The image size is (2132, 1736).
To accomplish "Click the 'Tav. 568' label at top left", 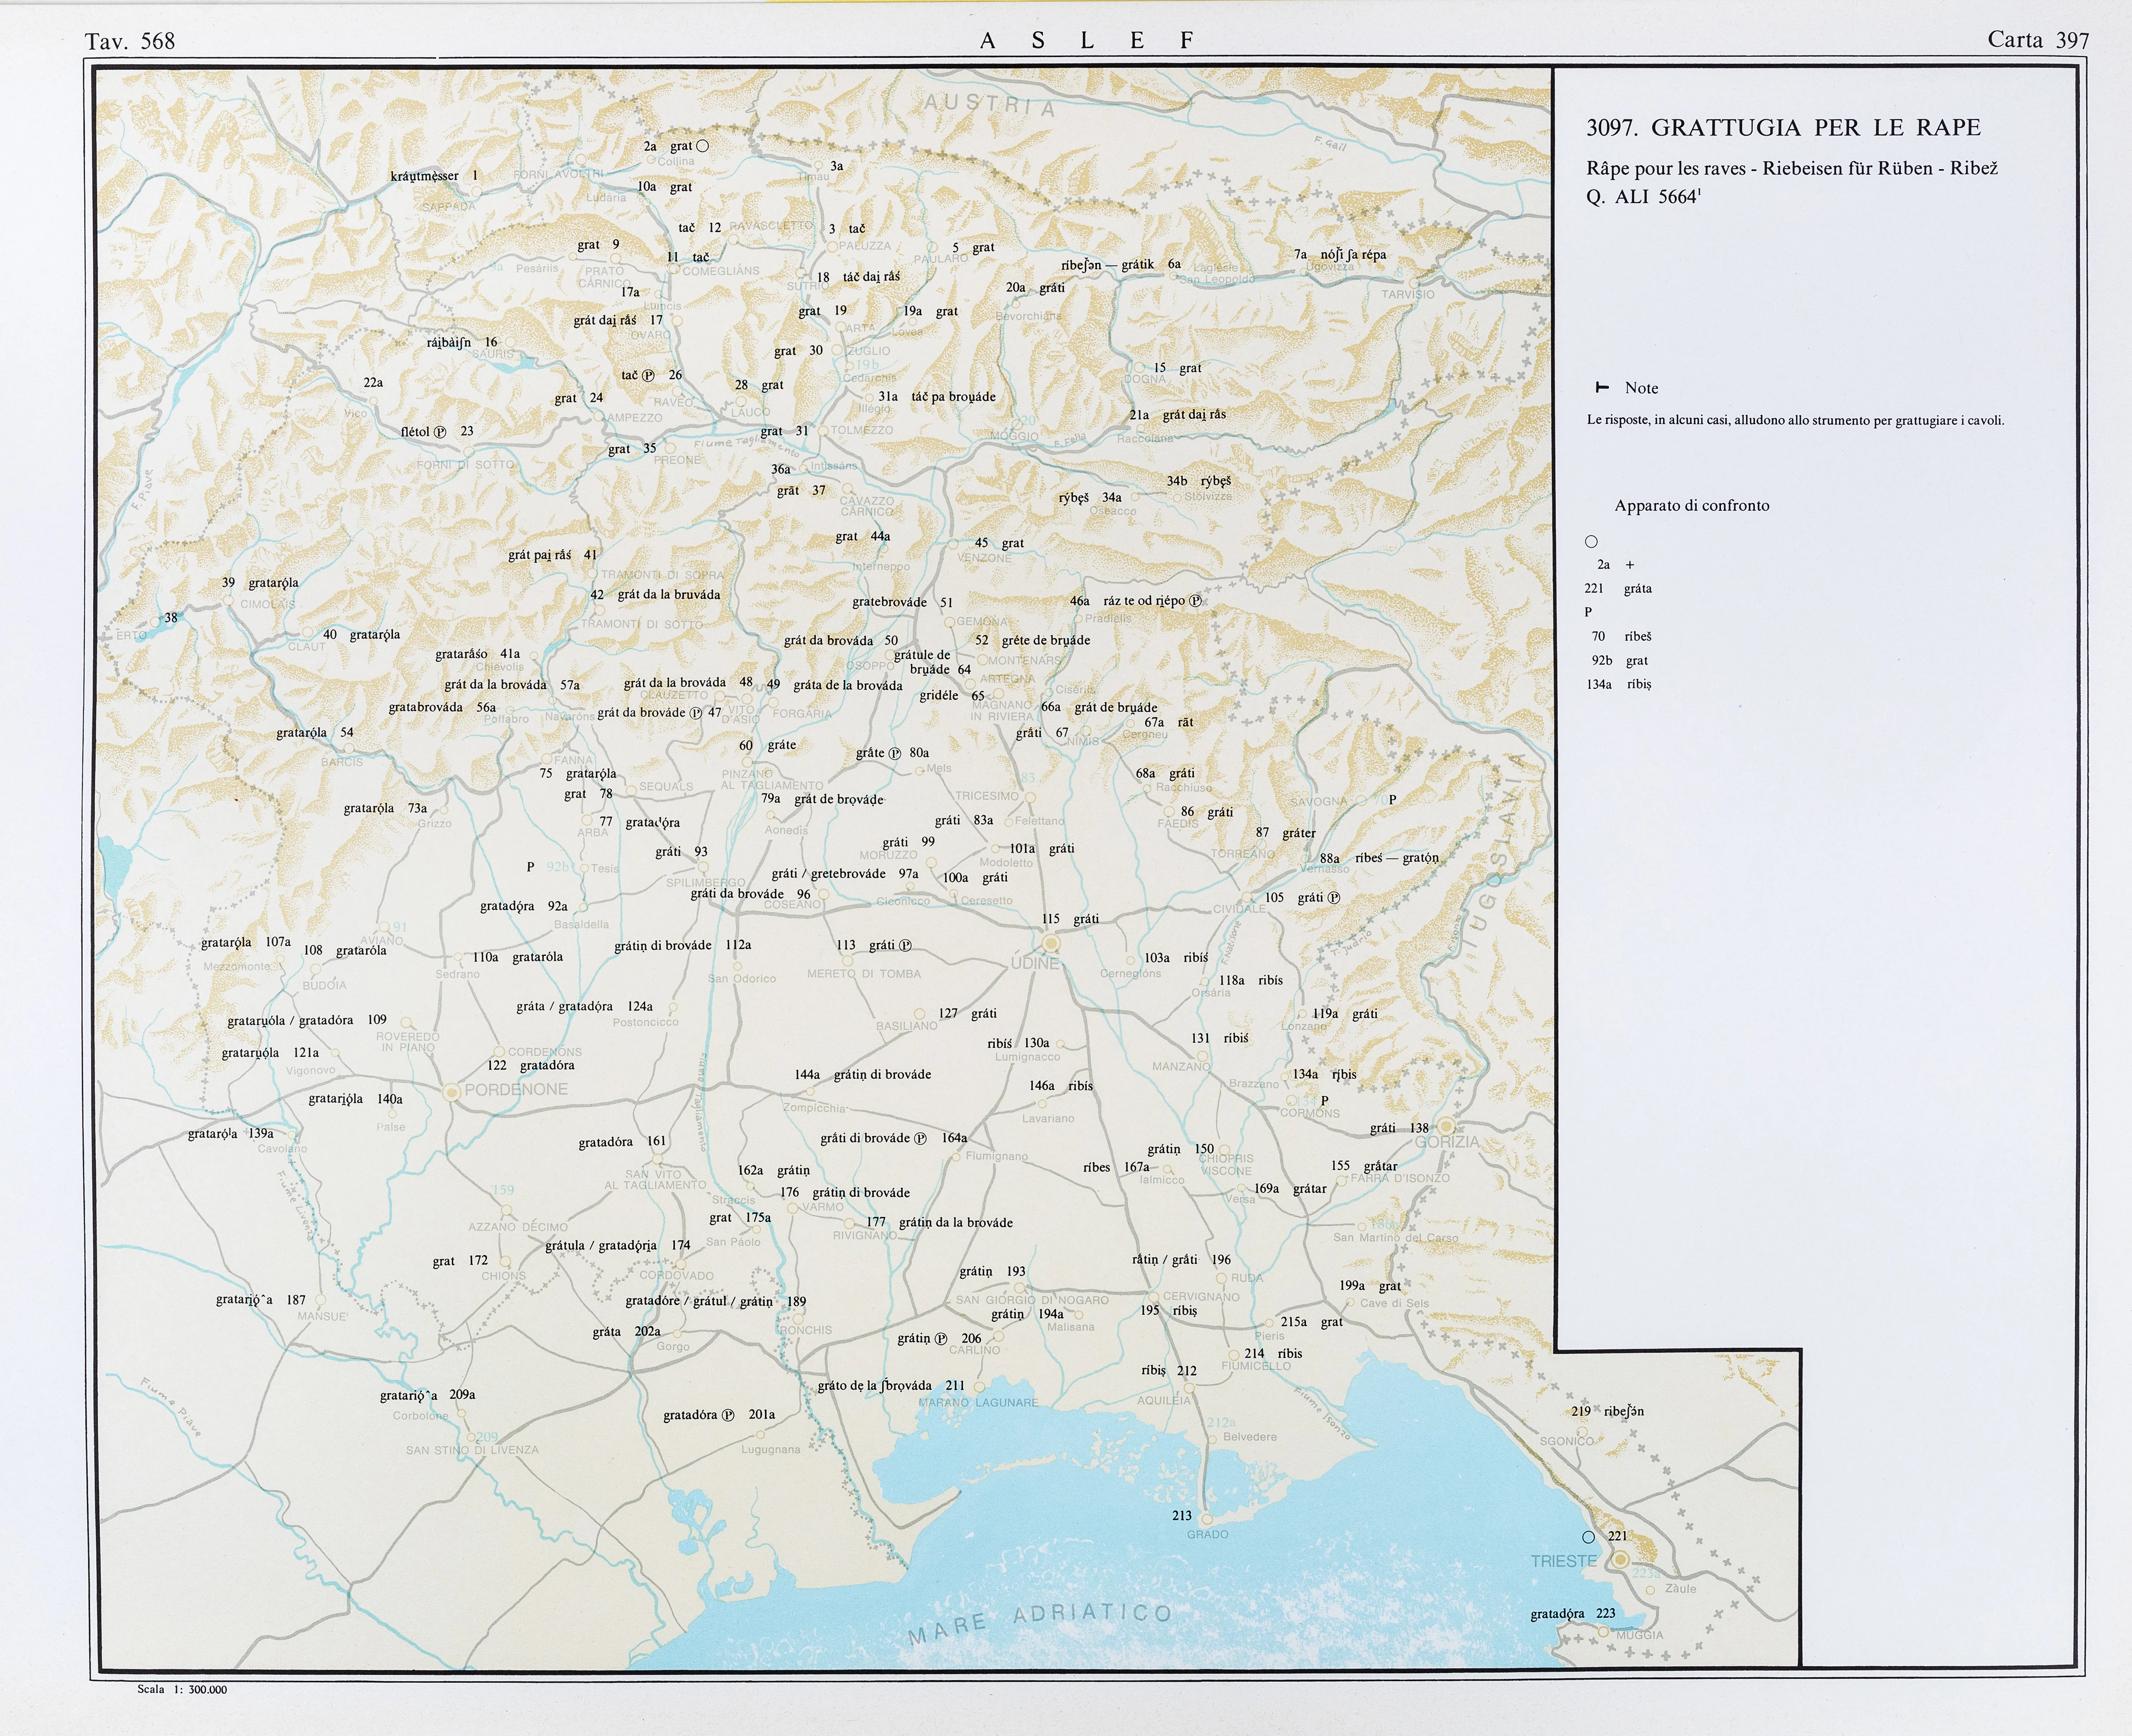I will tap(130, 41).
